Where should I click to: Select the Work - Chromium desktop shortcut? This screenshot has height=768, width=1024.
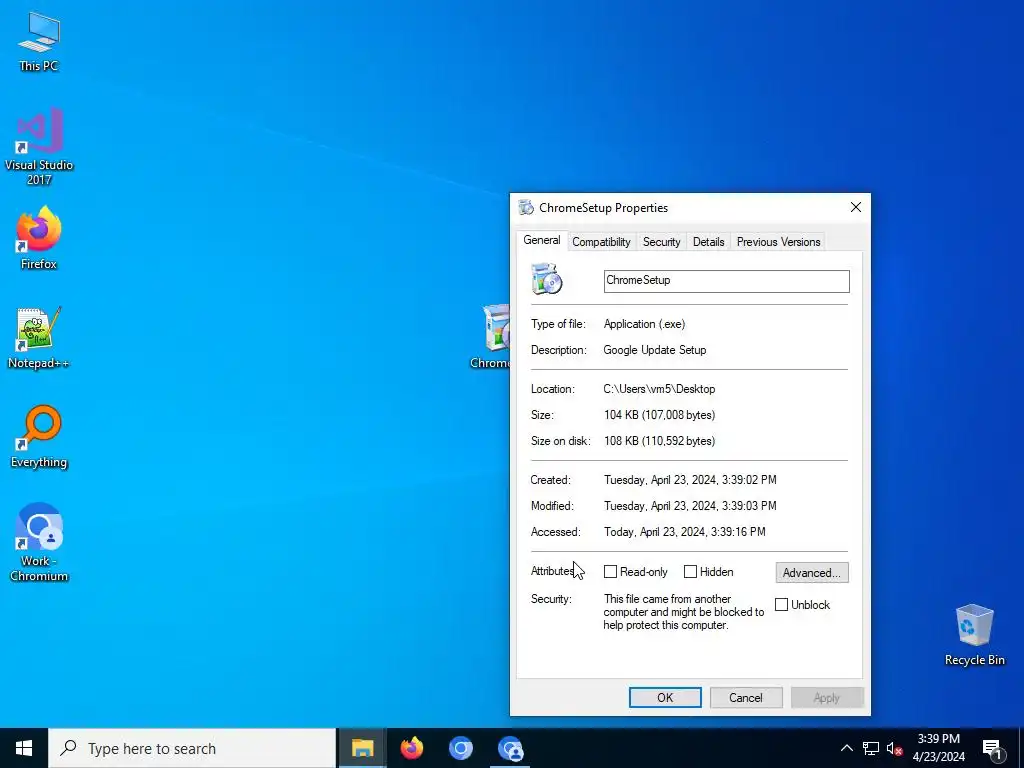(x=39, y=541)
